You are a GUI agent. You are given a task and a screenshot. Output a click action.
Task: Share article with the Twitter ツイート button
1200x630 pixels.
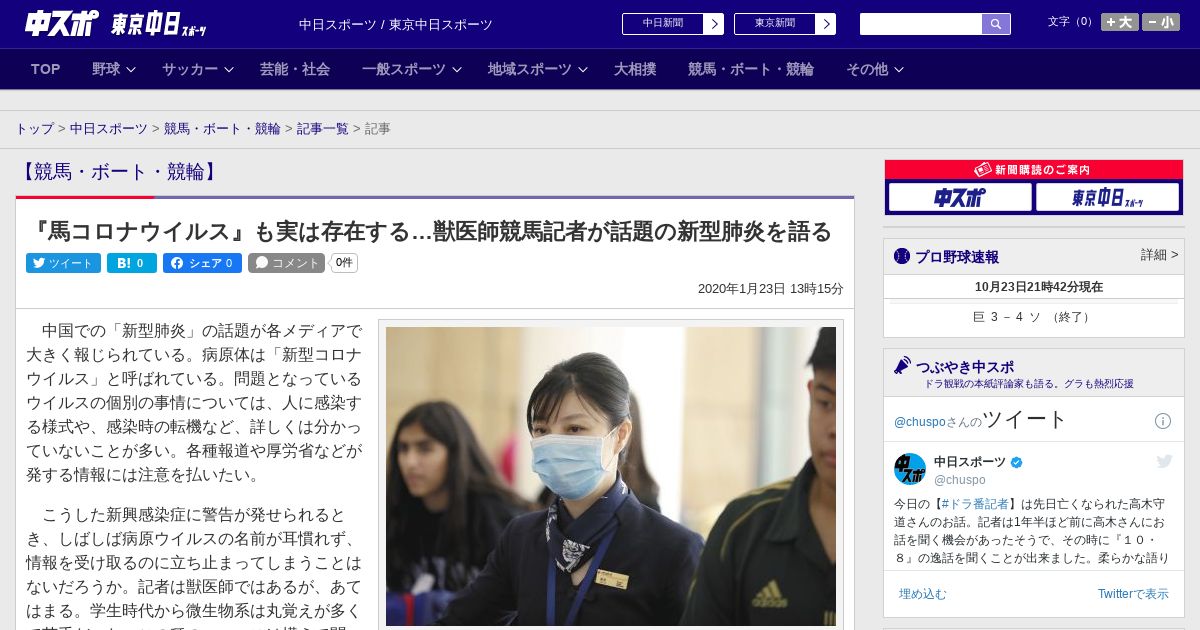(x=63, y=263)
